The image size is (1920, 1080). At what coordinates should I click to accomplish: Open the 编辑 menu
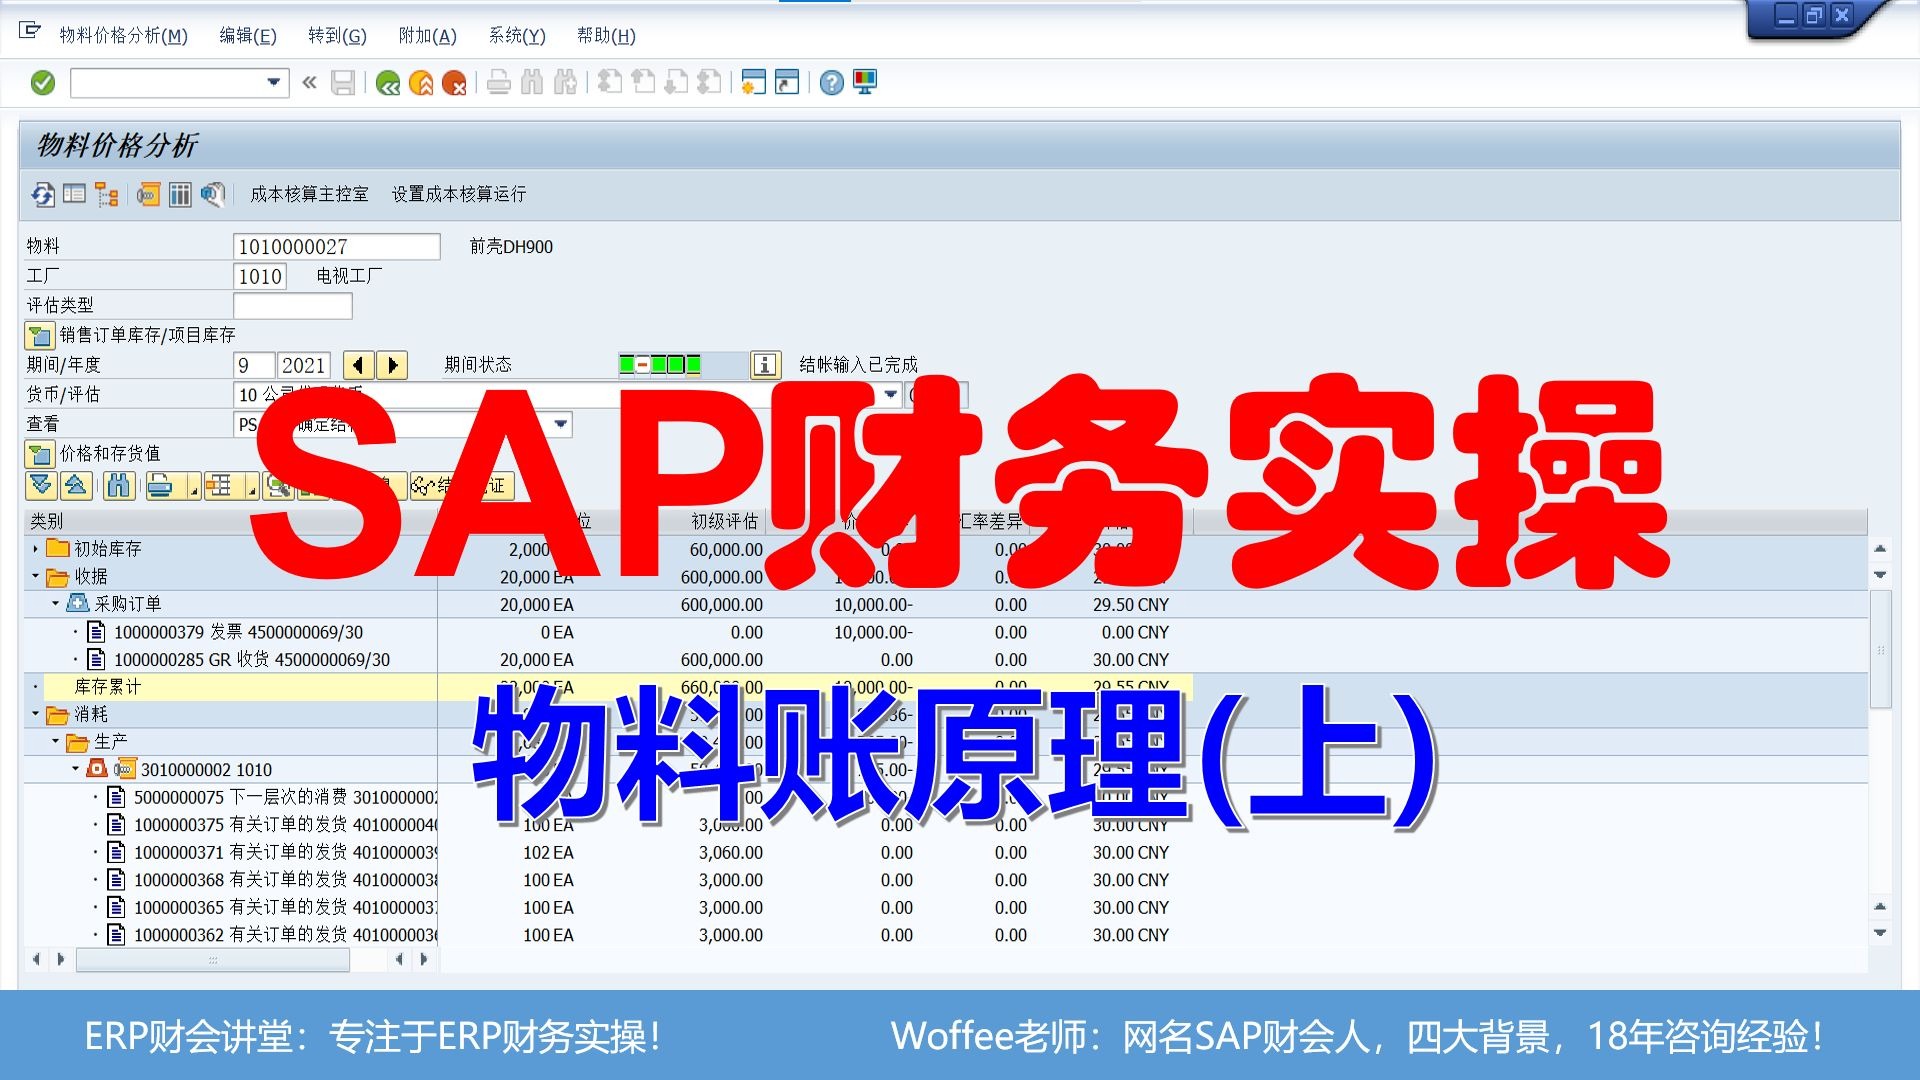pos(248,36)
